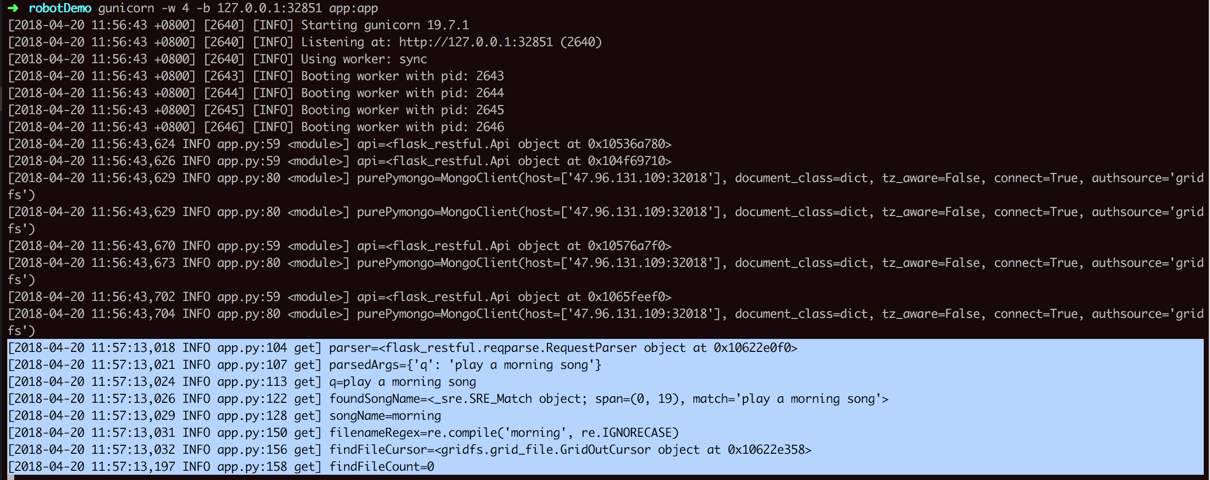The width and height of the screenshot is (1210, 480).
Task: Click the parsedArgs log entry
Action: (465, 365)
